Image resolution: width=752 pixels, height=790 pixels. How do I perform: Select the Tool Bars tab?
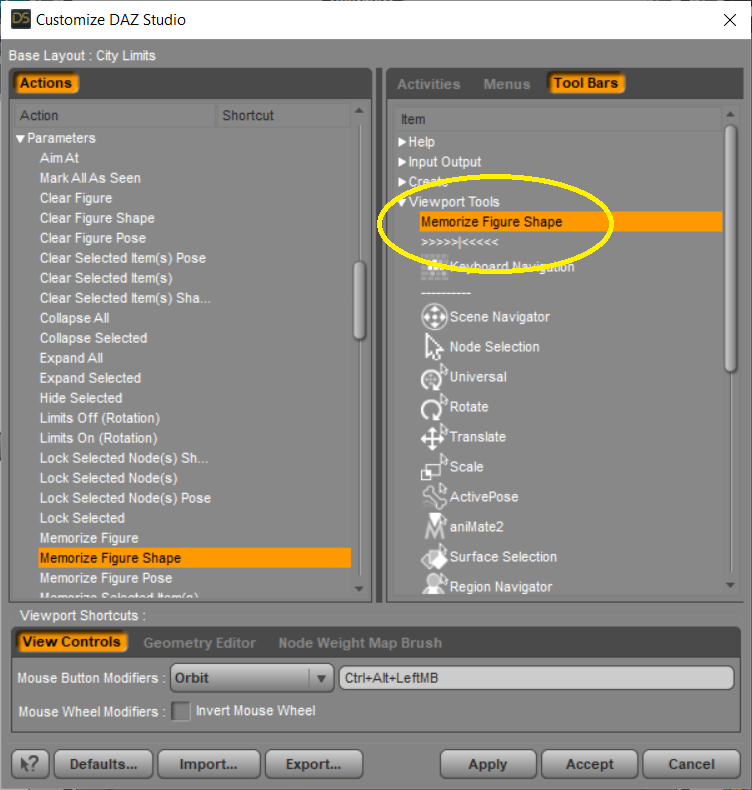586,83
